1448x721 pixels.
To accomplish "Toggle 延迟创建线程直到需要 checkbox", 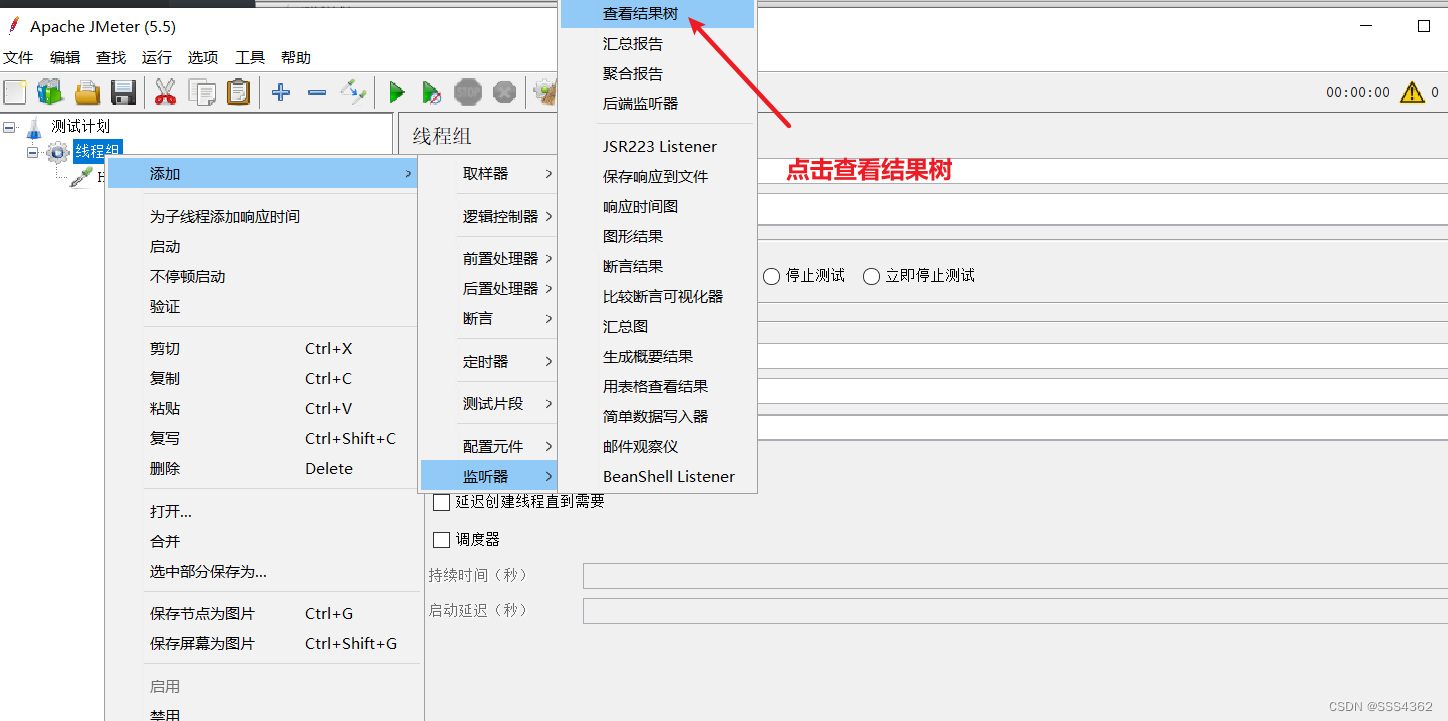I will tap(441, 502).
